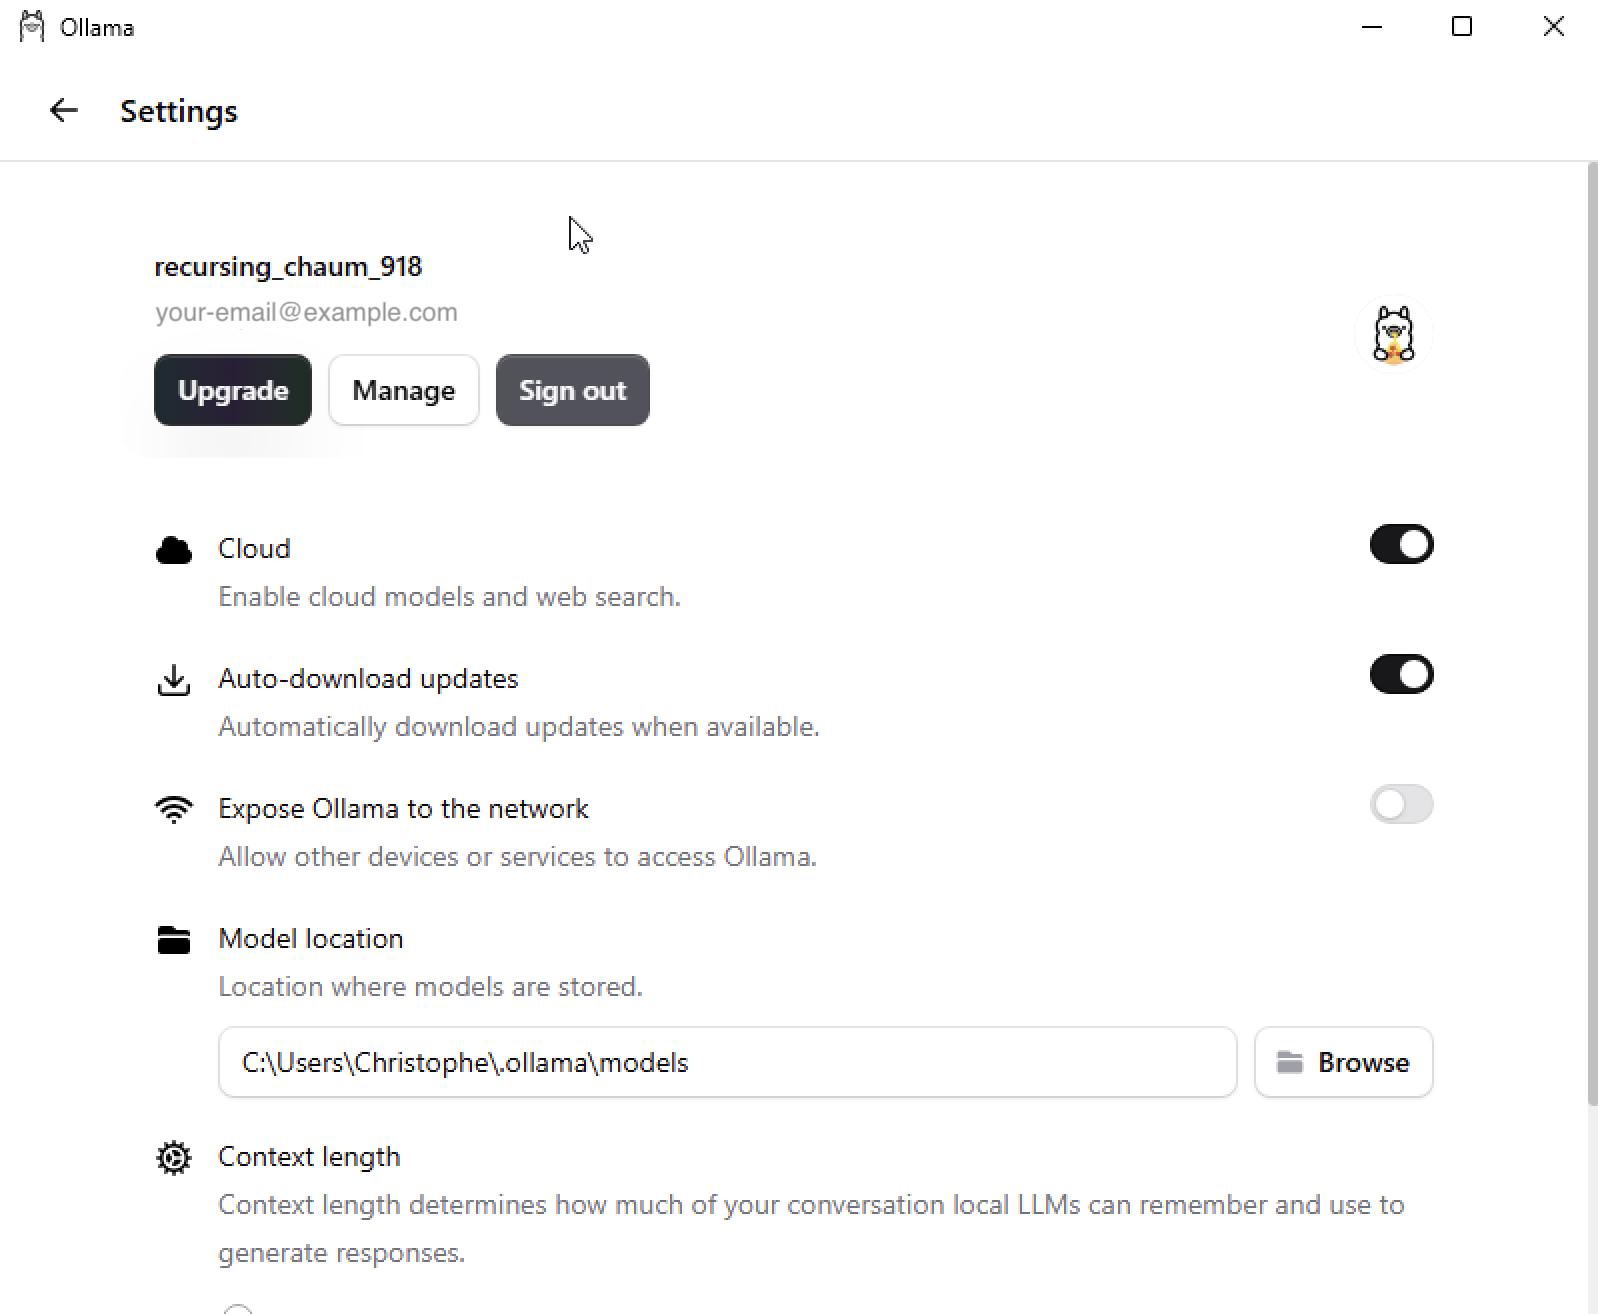Click 'Enable cloud models and web search.' description

(x=449, y=597)
